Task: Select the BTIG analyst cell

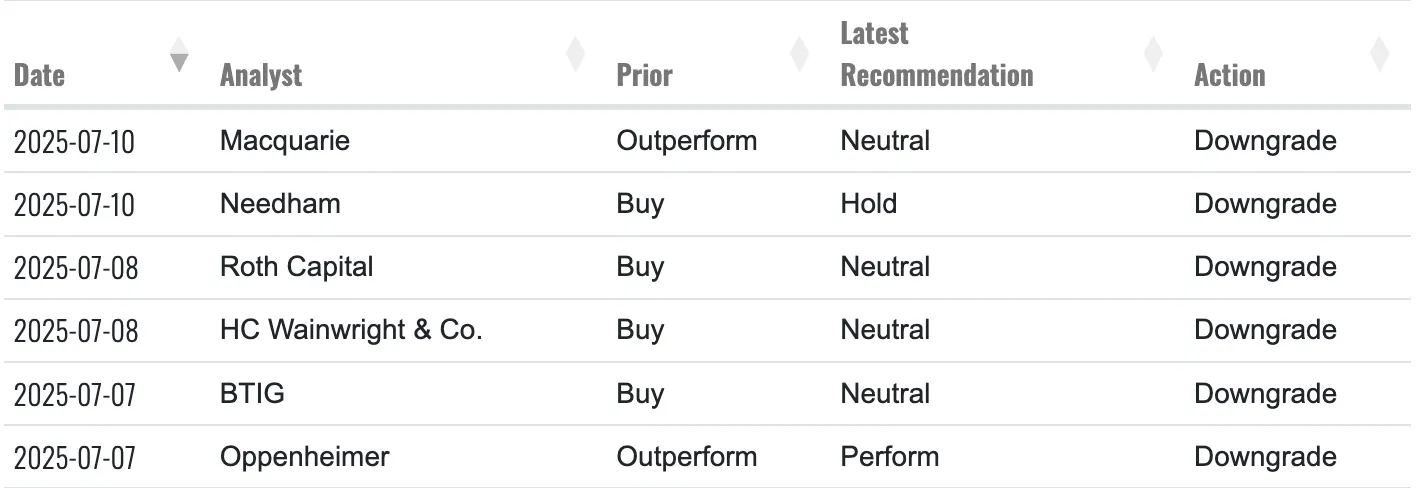Action: [252, 394]
